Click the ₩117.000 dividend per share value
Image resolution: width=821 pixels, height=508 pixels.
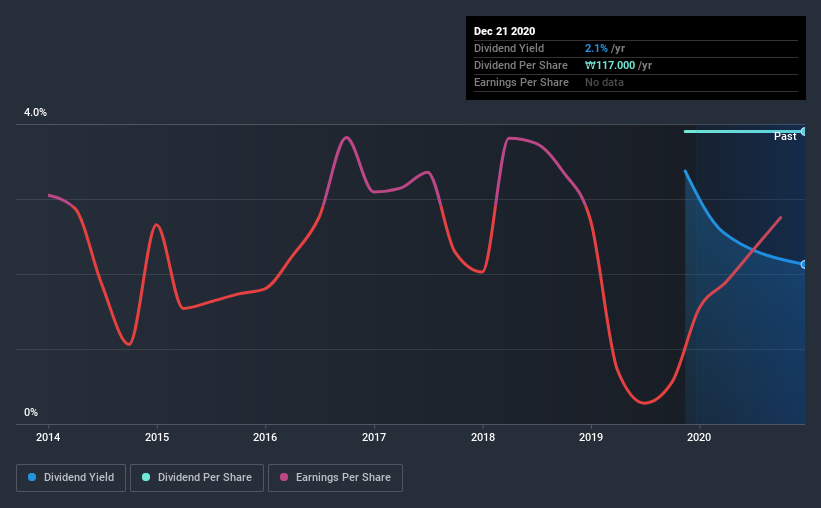610,65
